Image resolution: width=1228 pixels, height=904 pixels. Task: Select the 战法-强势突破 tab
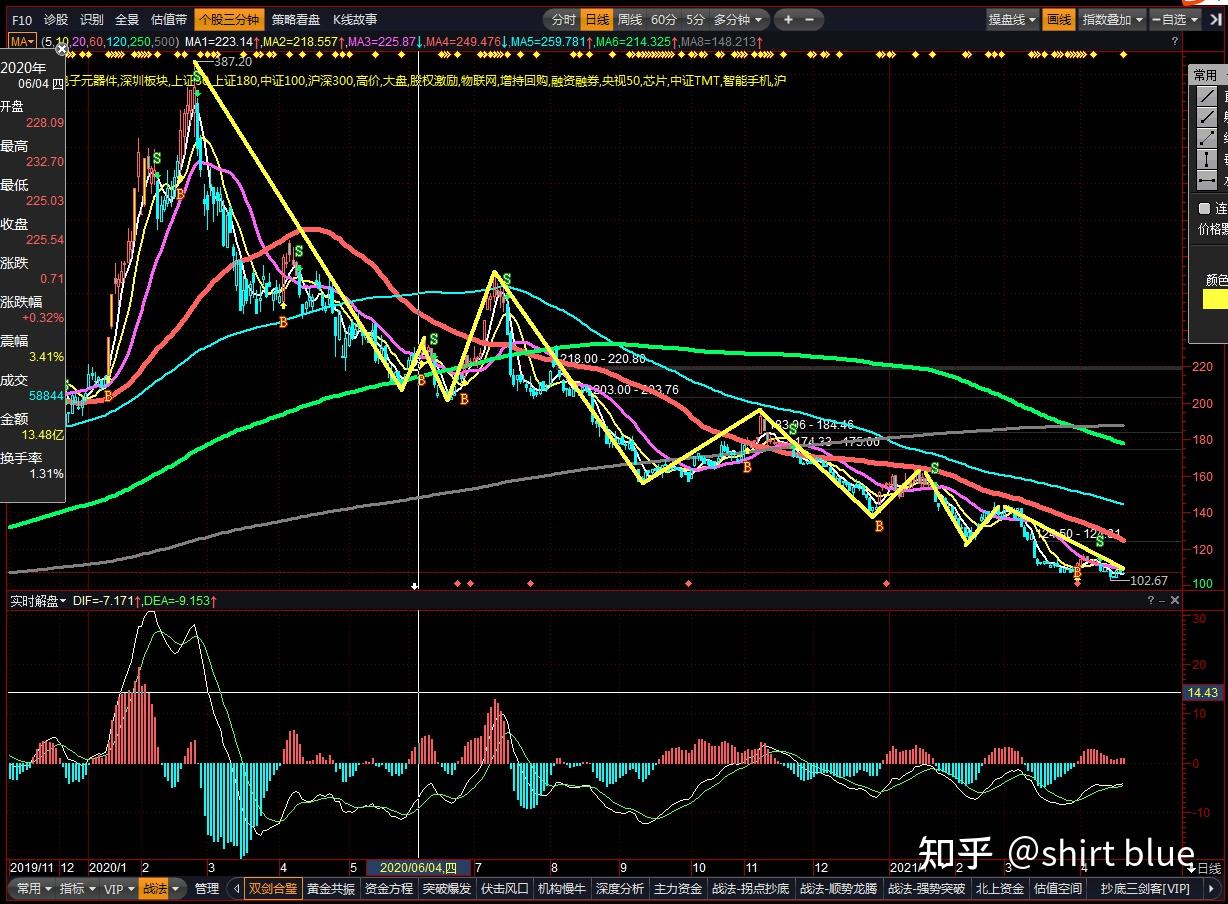(x=927, y=888)
